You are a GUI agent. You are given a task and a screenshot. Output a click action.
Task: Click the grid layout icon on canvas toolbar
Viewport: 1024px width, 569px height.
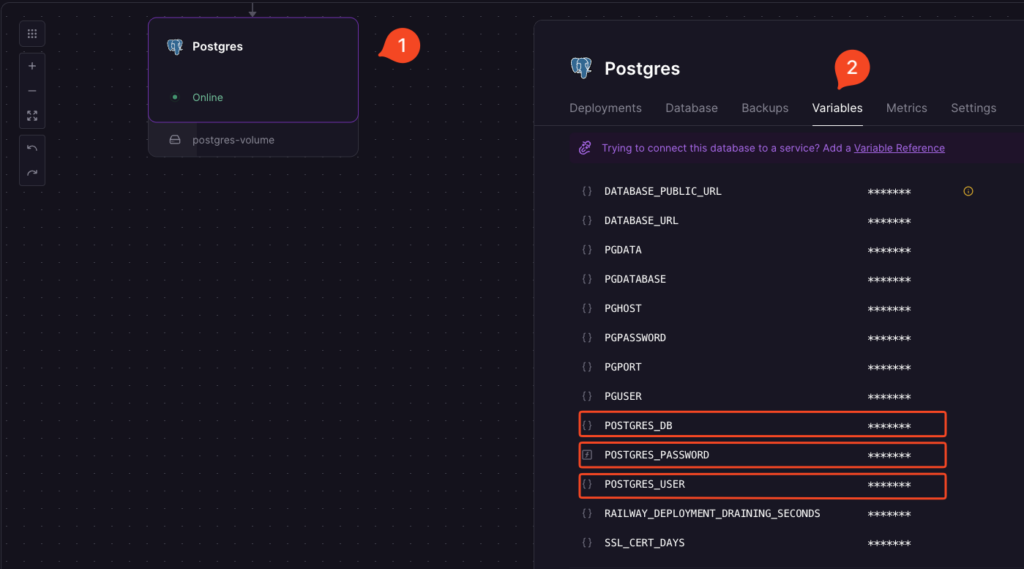[x=32, y=34]
